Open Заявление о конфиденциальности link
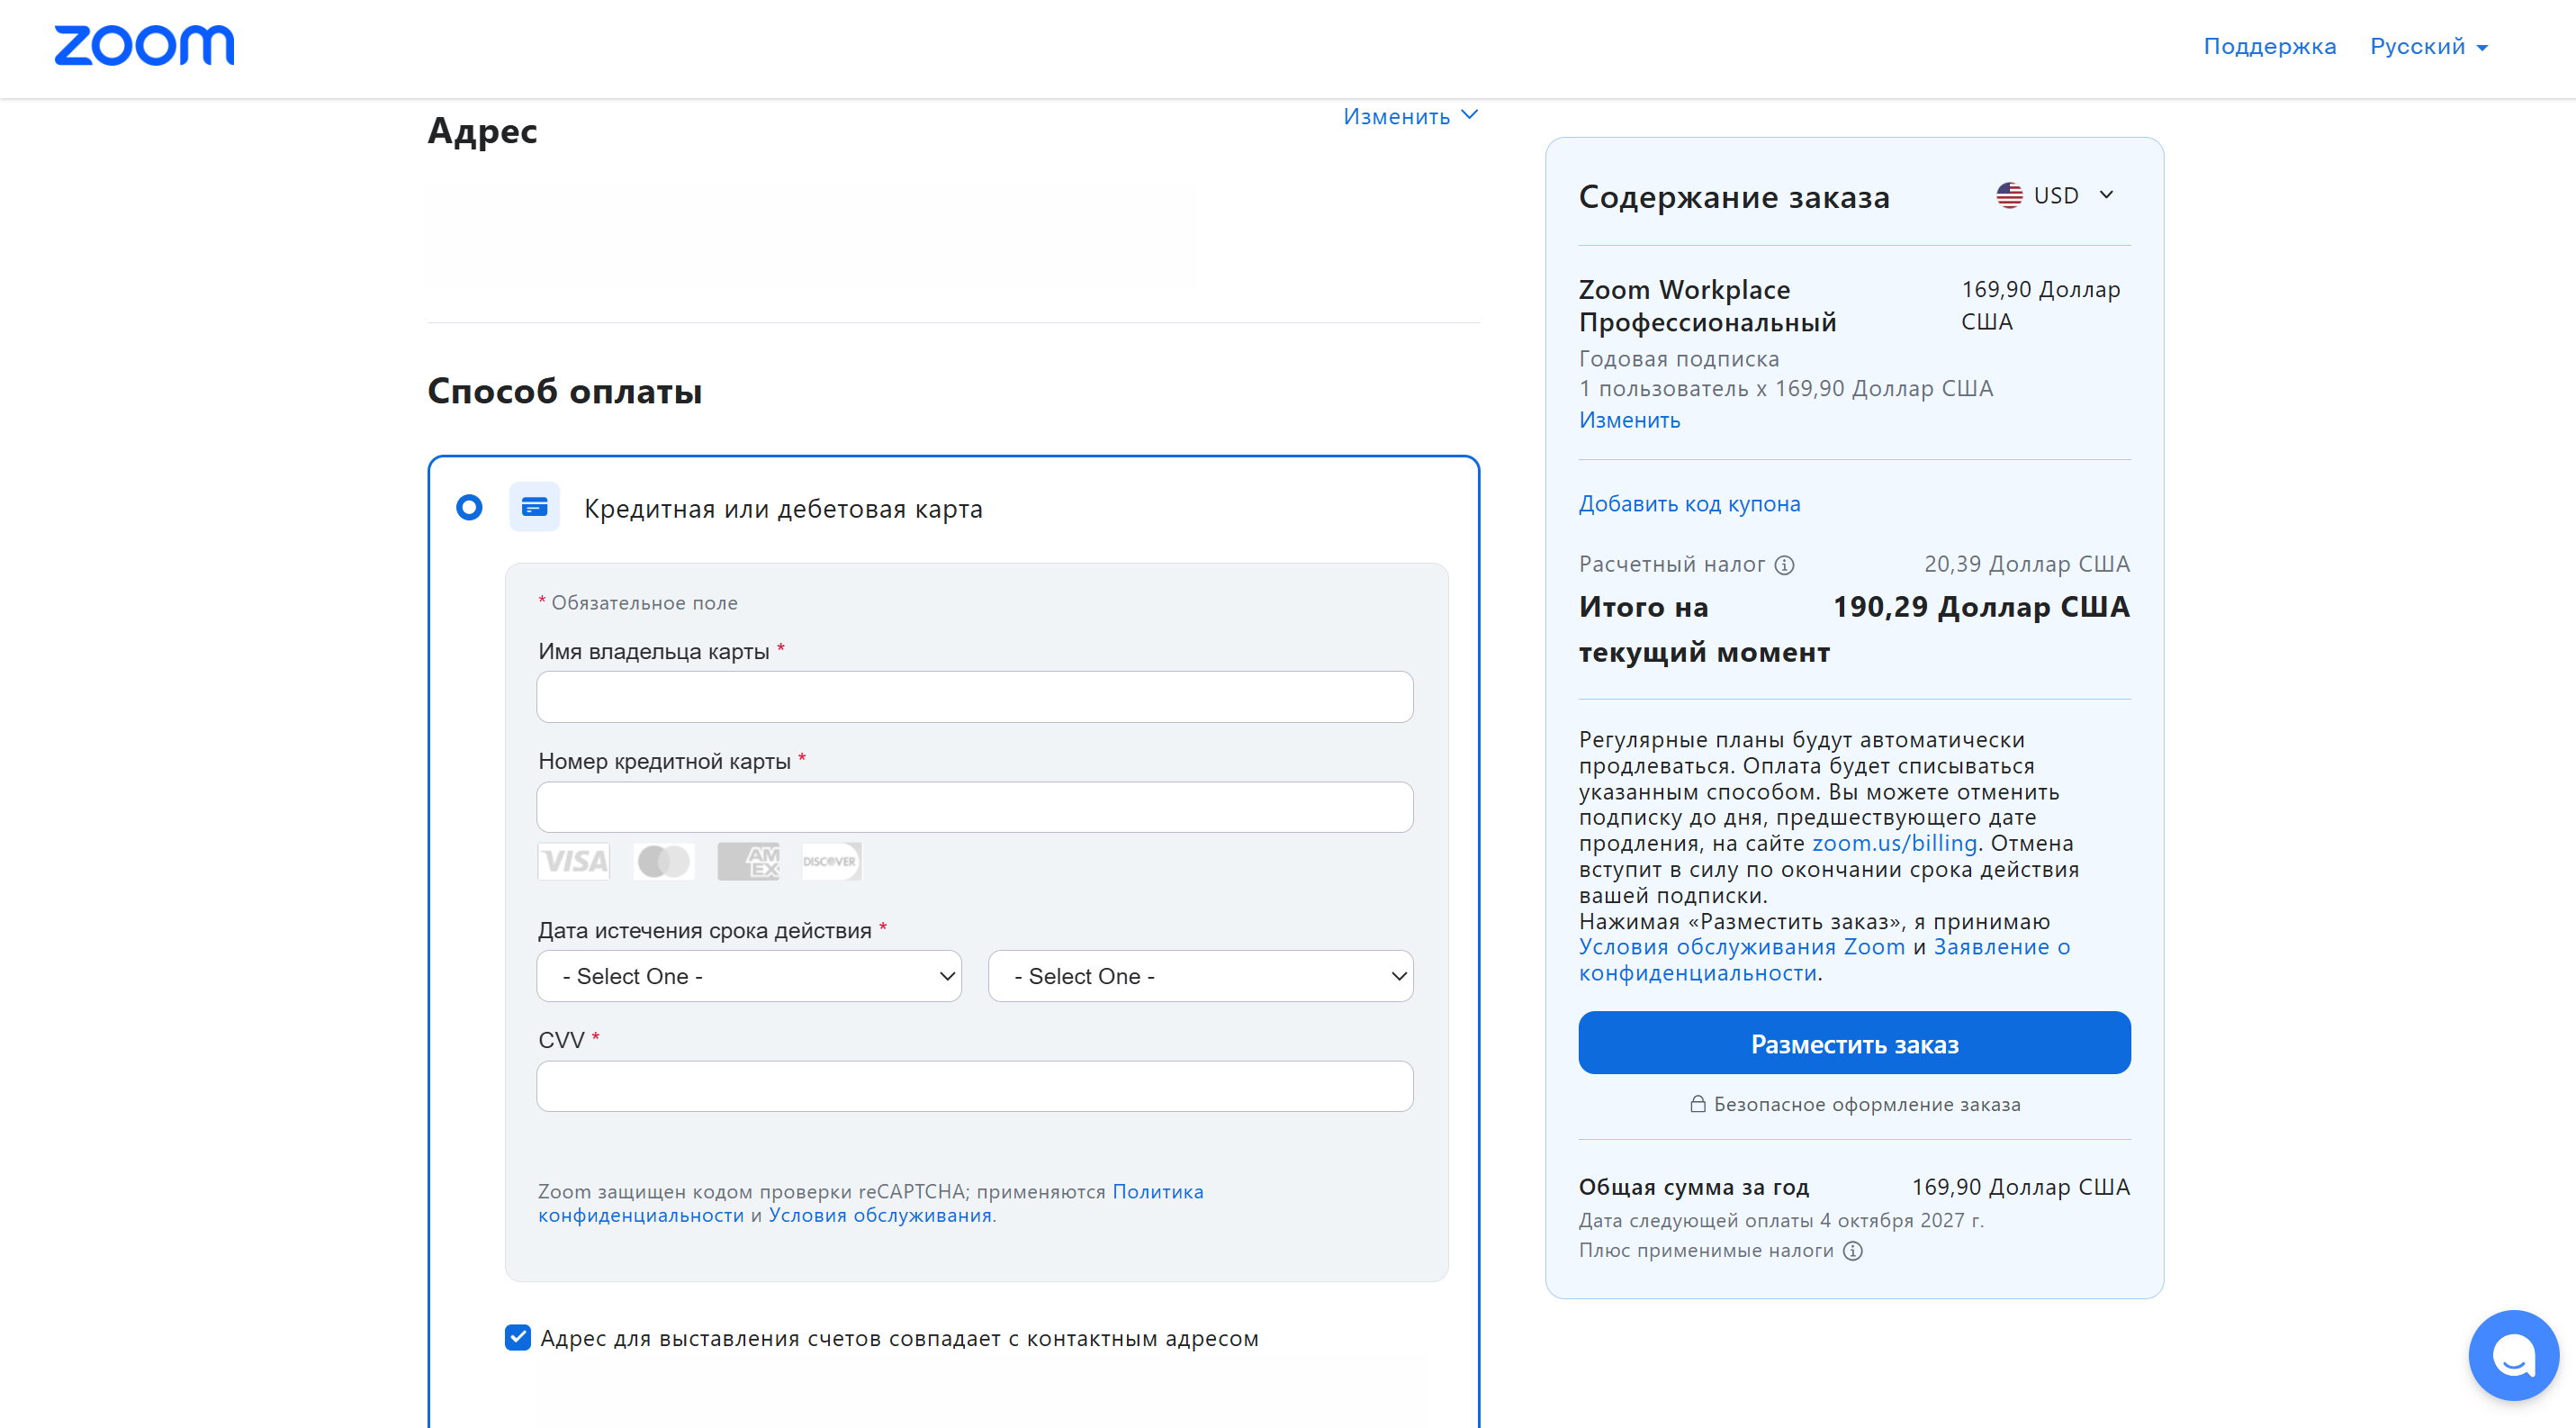This screenshot has height=1428, width=2576. 1825,960
